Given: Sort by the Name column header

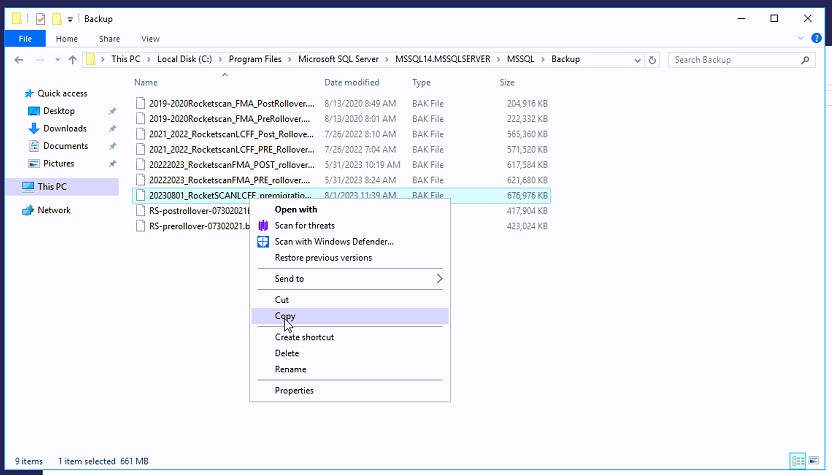Looking at the screenshot, I should (x=145, y=82).
